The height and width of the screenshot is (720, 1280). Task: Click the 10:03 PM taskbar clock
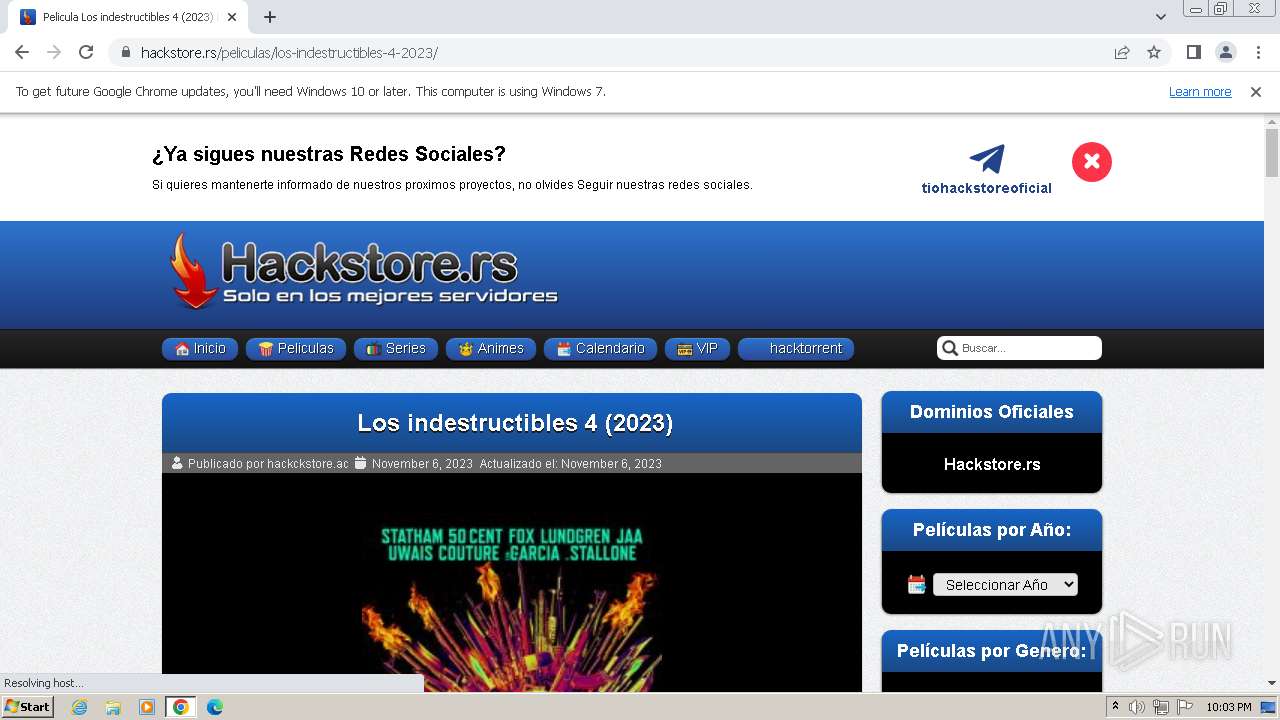[1229, 707]
